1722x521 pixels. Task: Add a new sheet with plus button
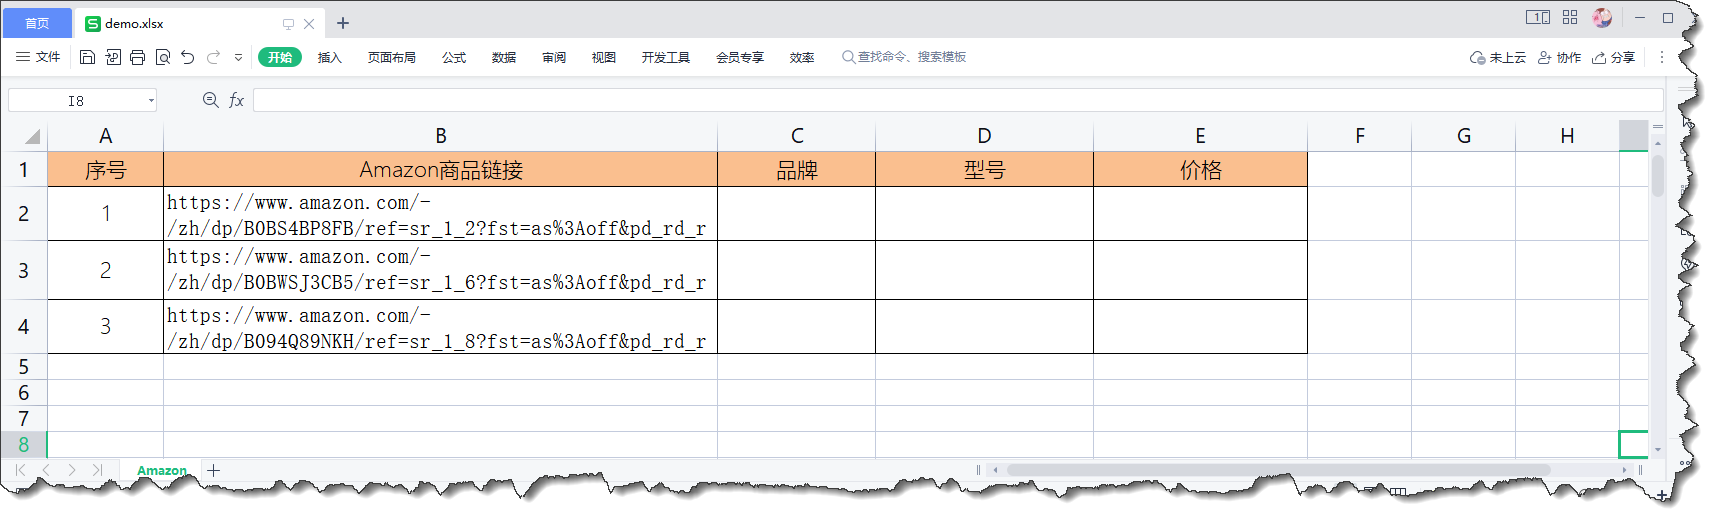[x=214, y=470]
